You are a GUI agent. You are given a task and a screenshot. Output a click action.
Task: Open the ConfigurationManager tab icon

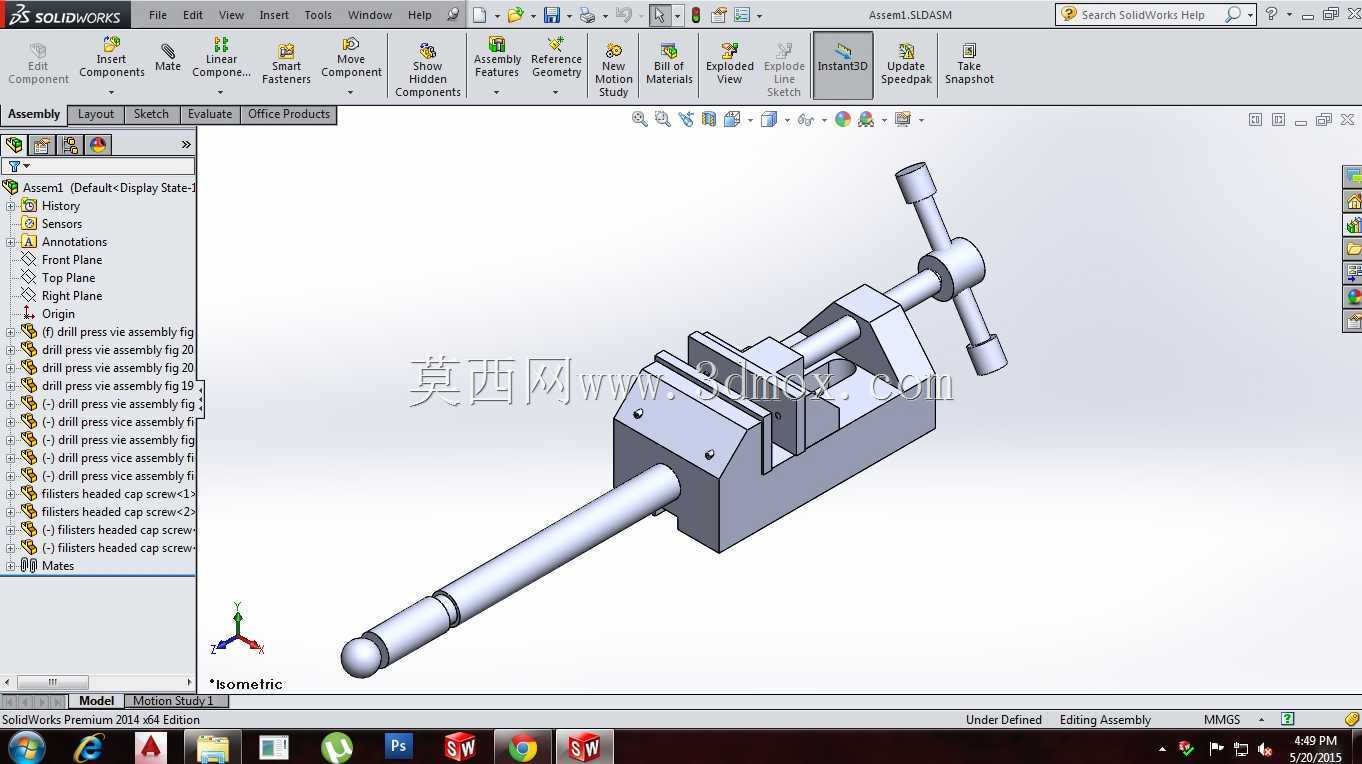click(70, 145)
